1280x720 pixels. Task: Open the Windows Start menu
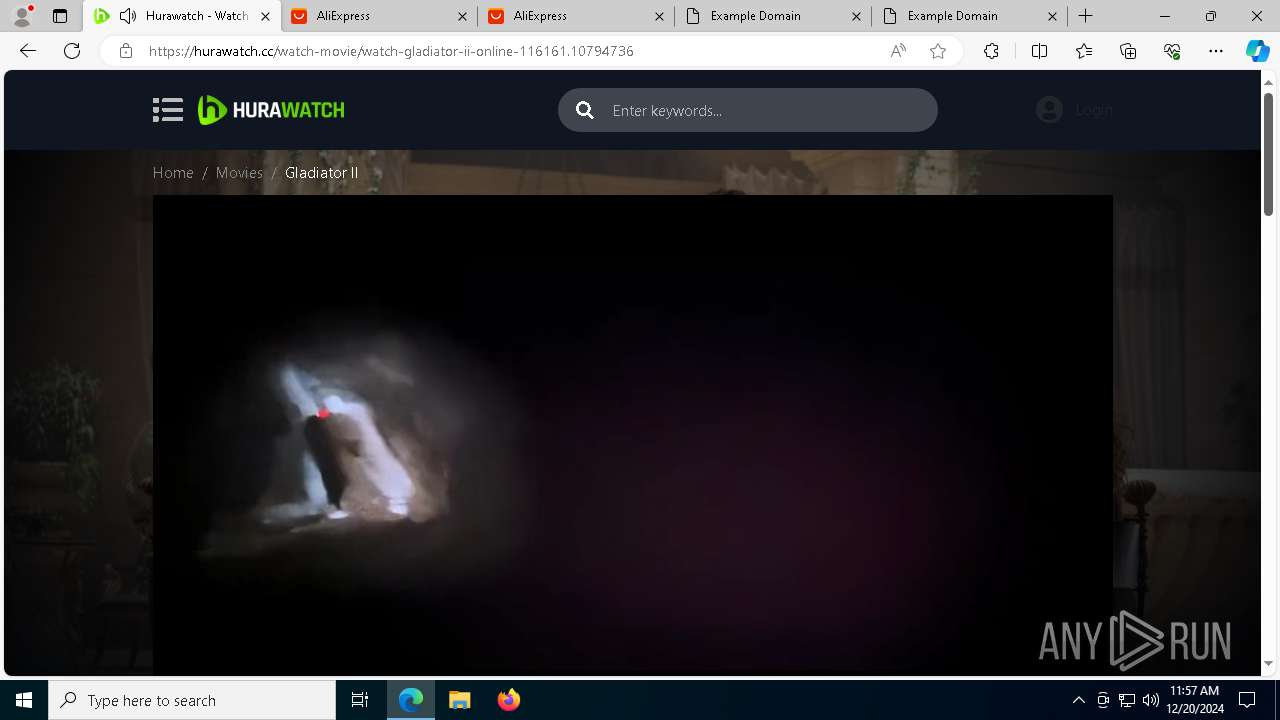[24, 700]
